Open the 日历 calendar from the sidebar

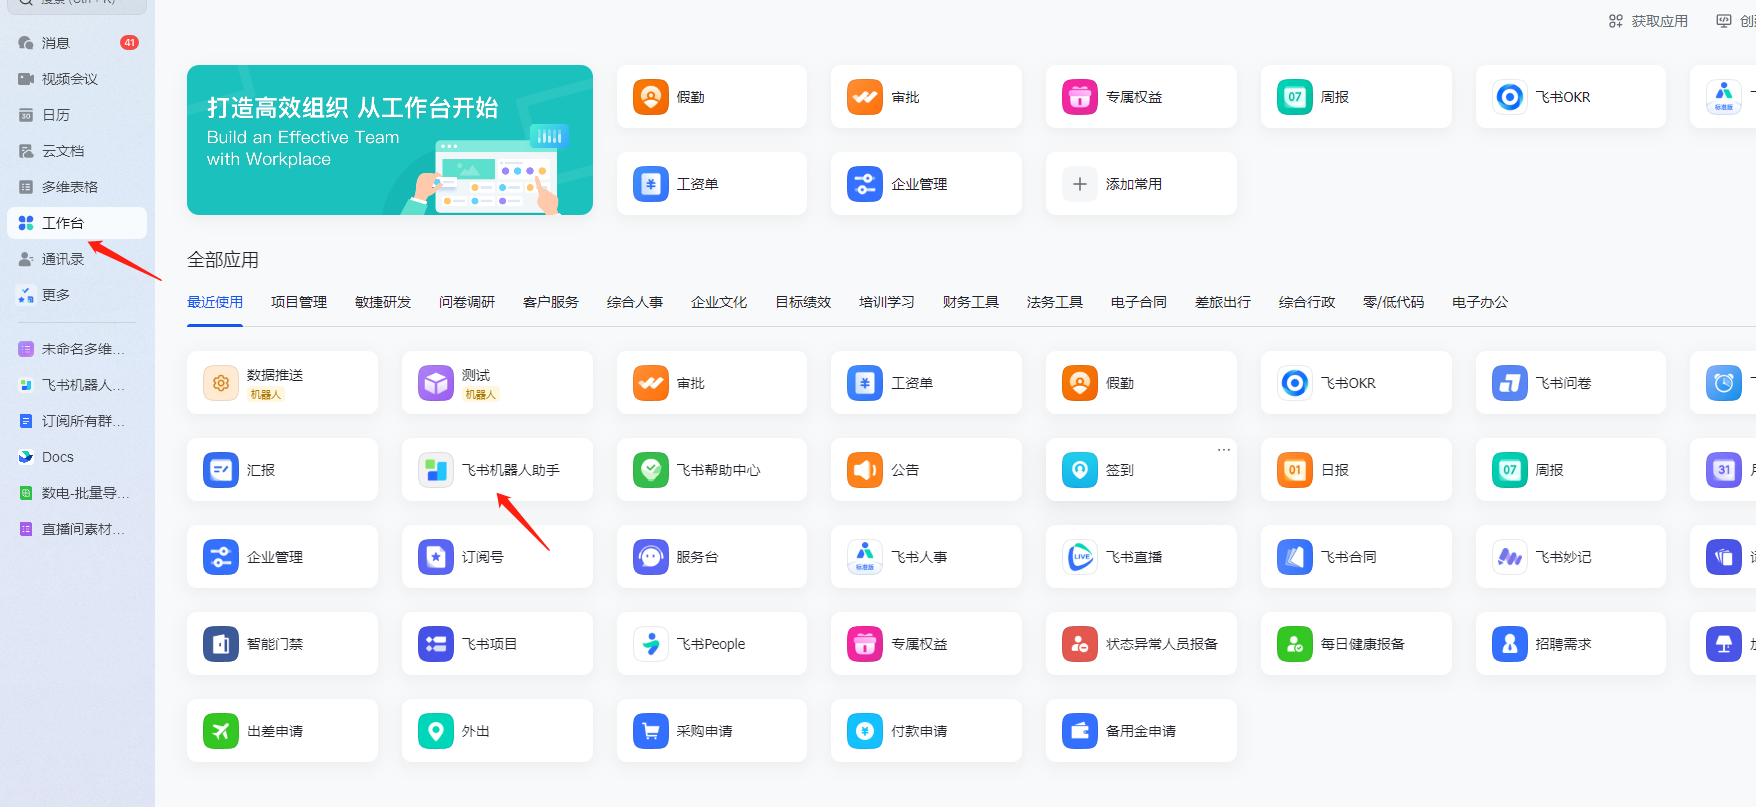tap(77, 115)
